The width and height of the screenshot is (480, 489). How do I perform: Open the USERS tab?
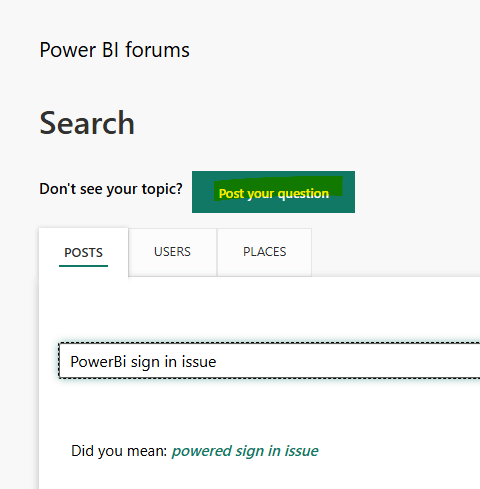[172, 252]
